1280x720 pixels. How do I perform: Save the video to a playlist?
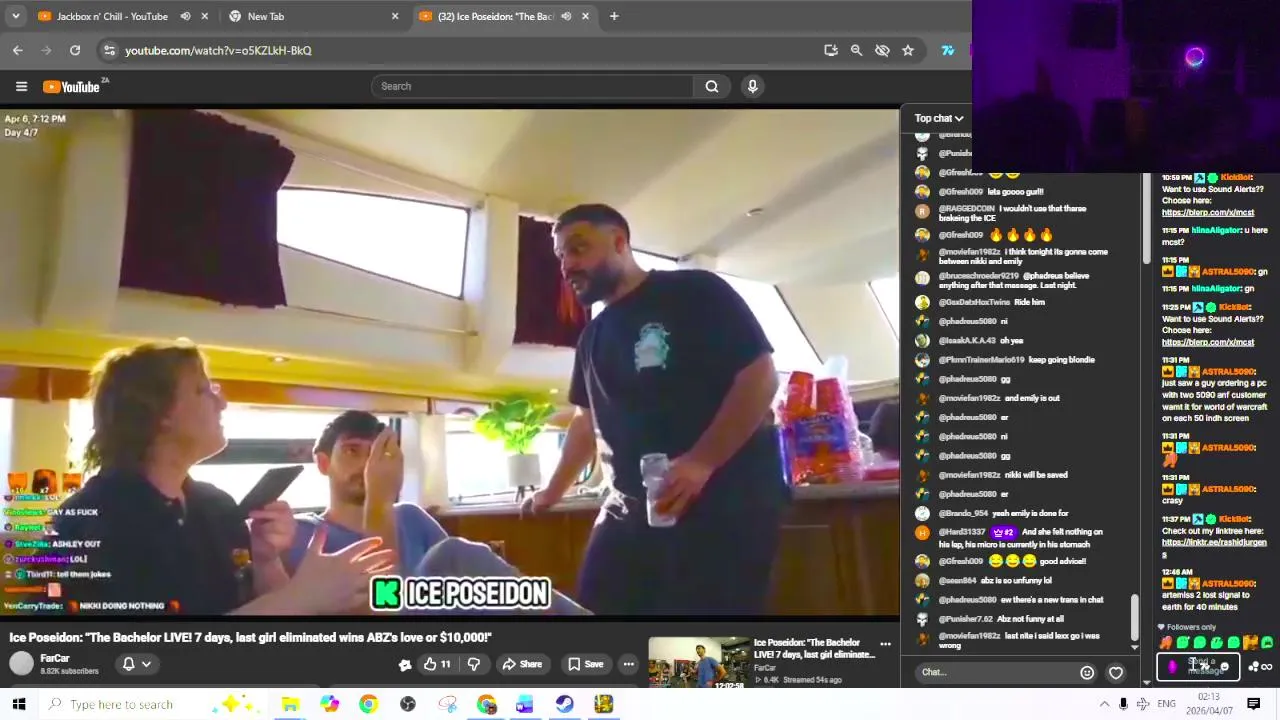click(x=586, y=664)
